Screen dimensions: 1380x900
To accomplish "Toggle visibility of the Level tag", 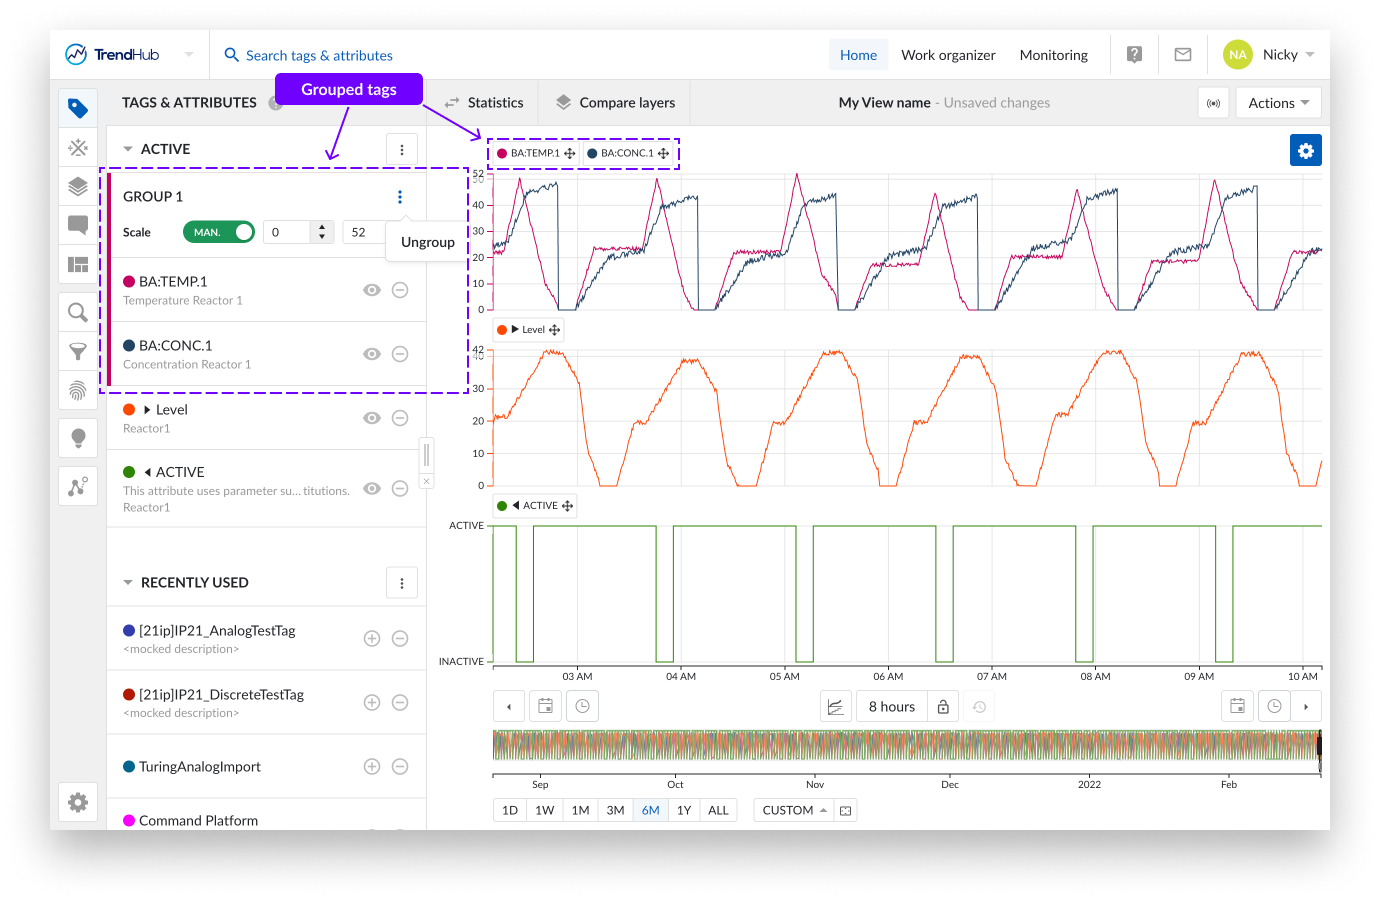I will point(372,418).
